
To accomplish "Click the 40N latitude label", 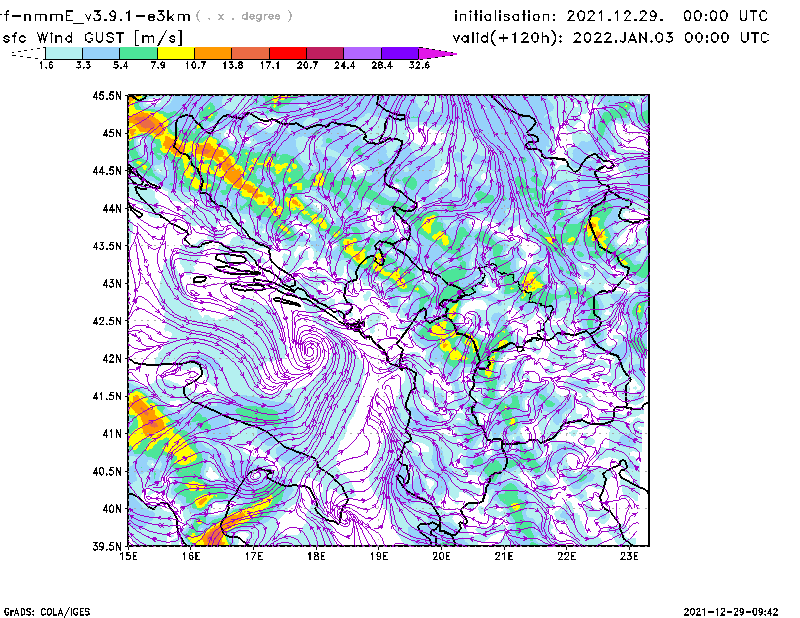I will (x=112, y=509).
